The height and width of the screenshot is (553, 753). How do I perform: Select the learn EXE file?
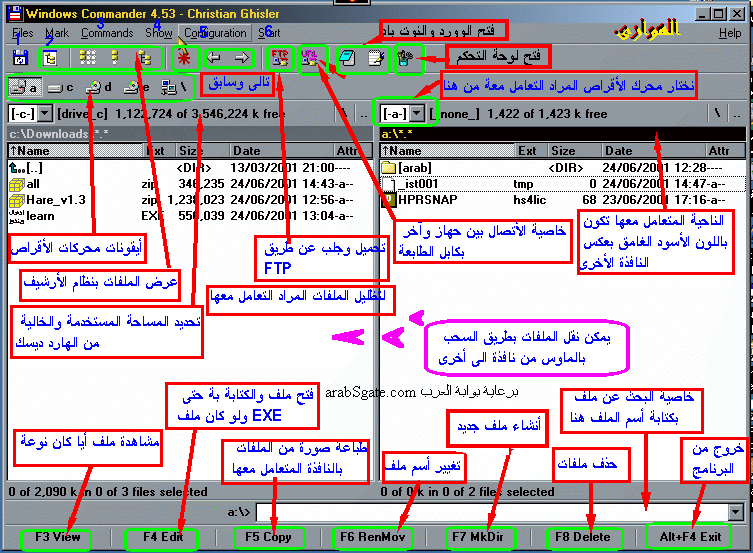click(x=182, y=216)
